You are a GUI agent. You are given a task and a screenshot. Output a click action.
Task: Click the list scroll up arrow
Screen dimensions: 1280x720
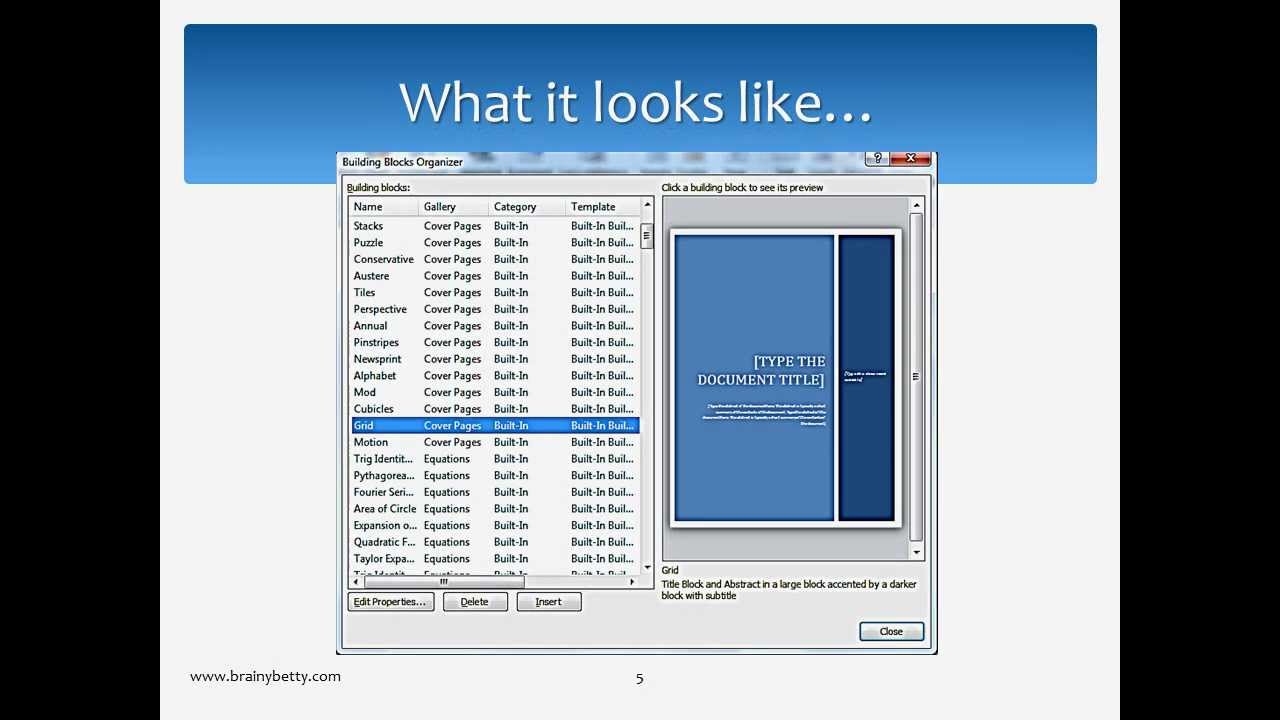[x=647, y=205]
